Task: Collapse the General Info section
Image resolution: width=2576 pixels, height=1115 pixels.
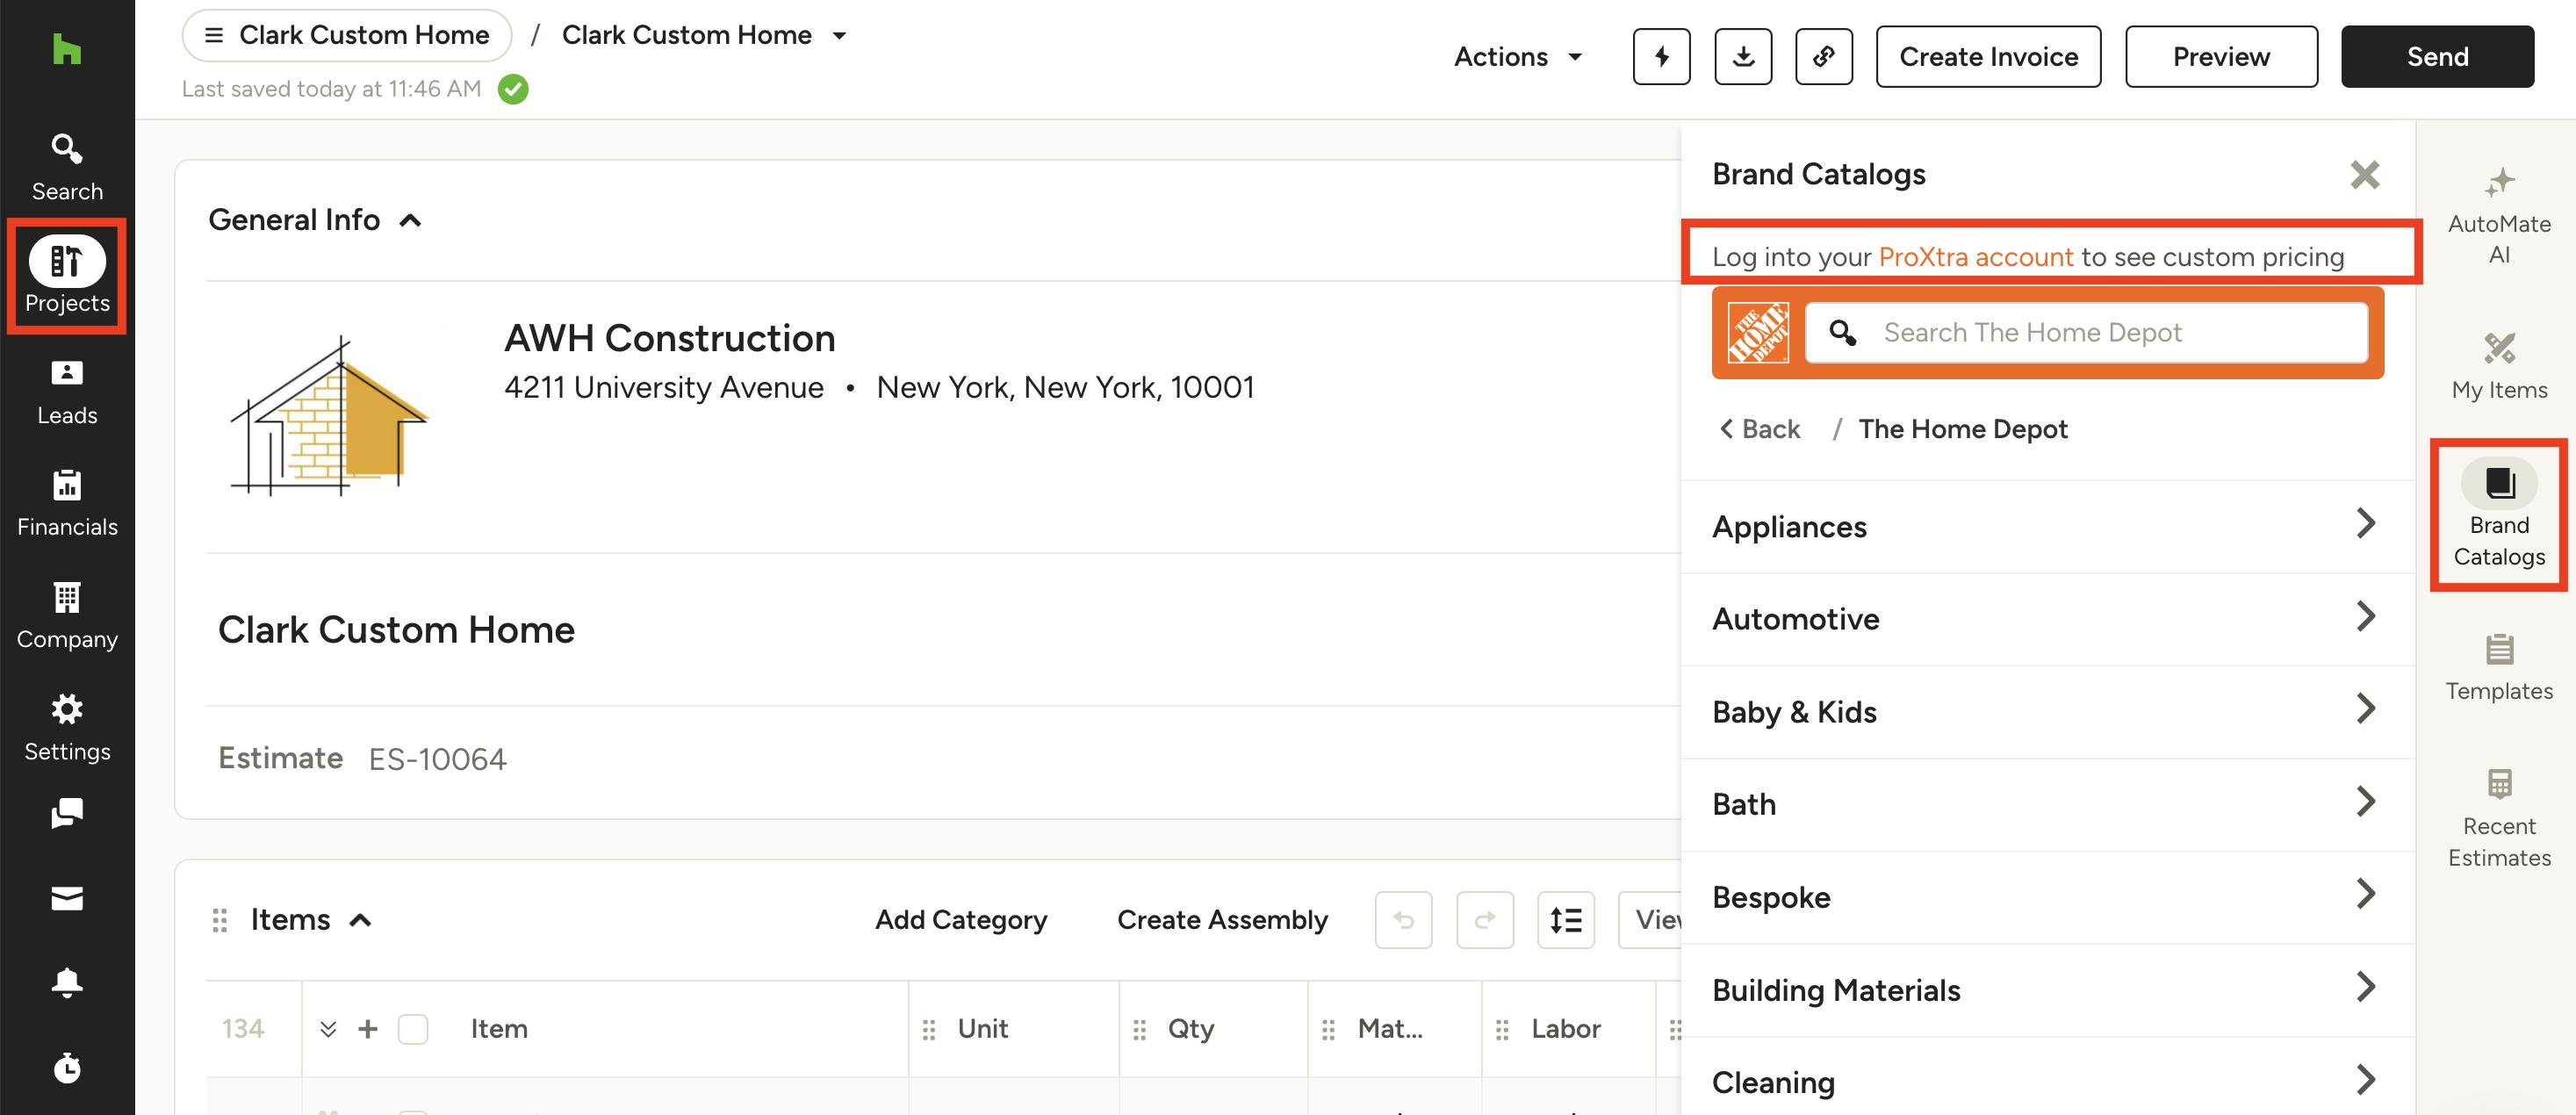Action: tap(410, 220)
